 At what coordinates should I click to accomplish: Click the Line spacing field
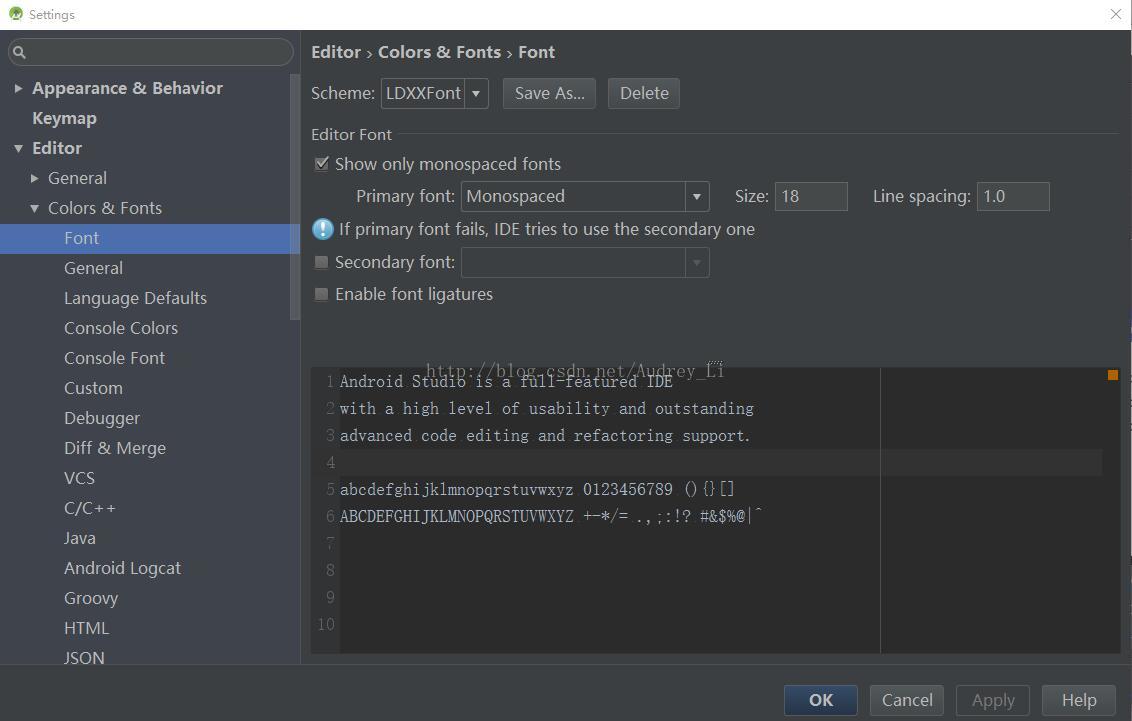pyautogui.click(x=1013, y=196)
